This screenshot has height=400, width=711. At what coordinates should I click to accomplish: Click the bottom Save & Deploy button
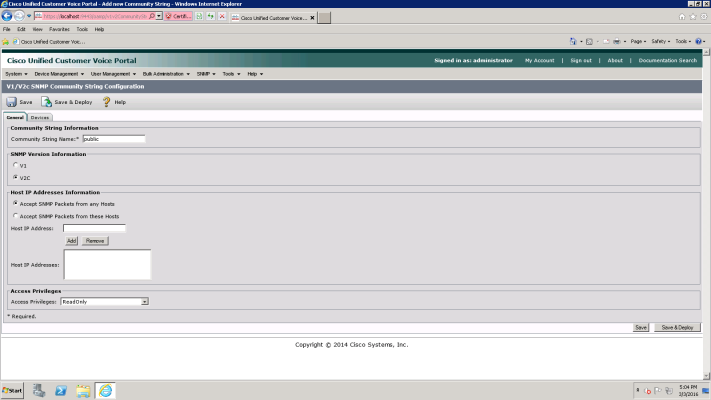coord(677,327)
